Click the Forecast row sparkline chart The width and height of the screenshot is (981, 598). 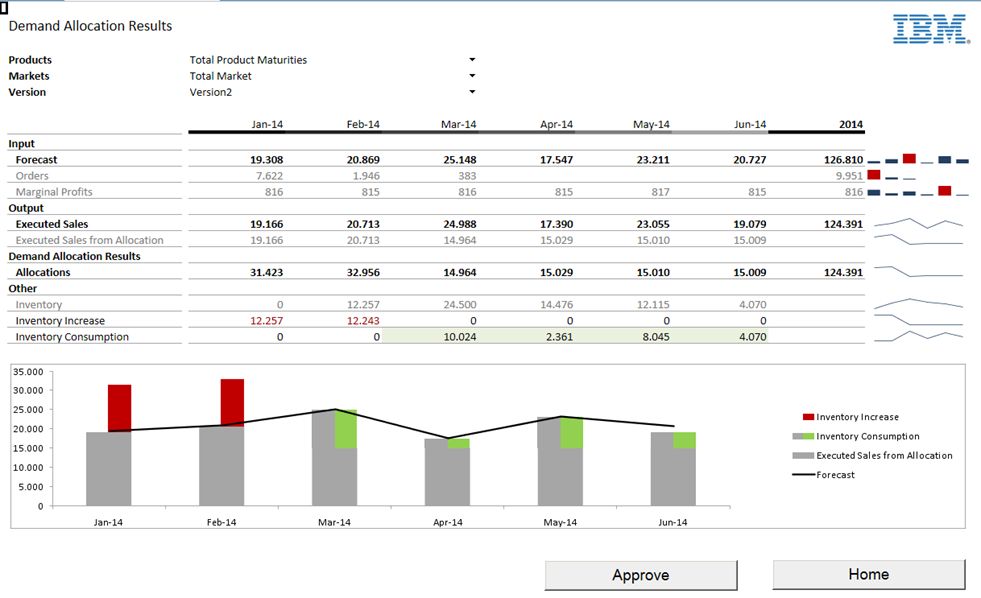coord(918,159)
